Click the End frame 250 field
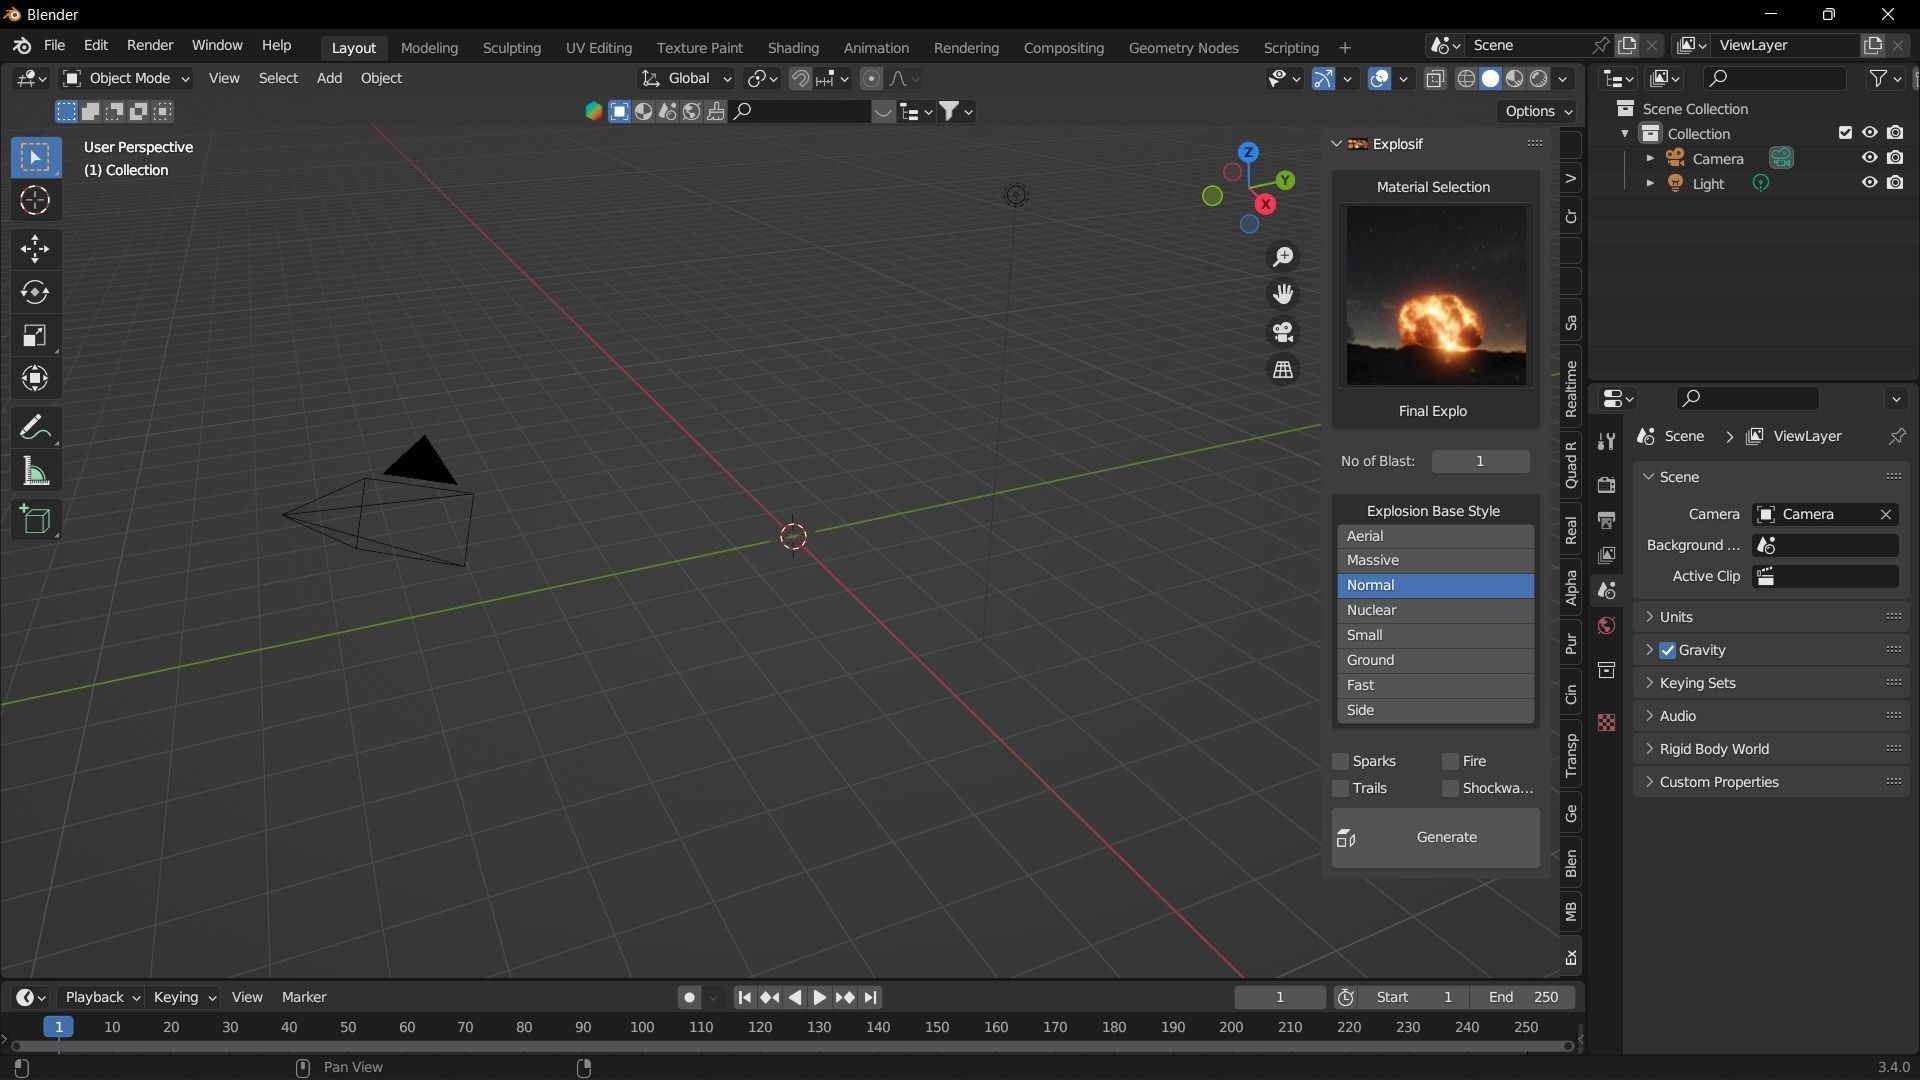This screenshot has width=1920, height=1080. (1522, 997)
